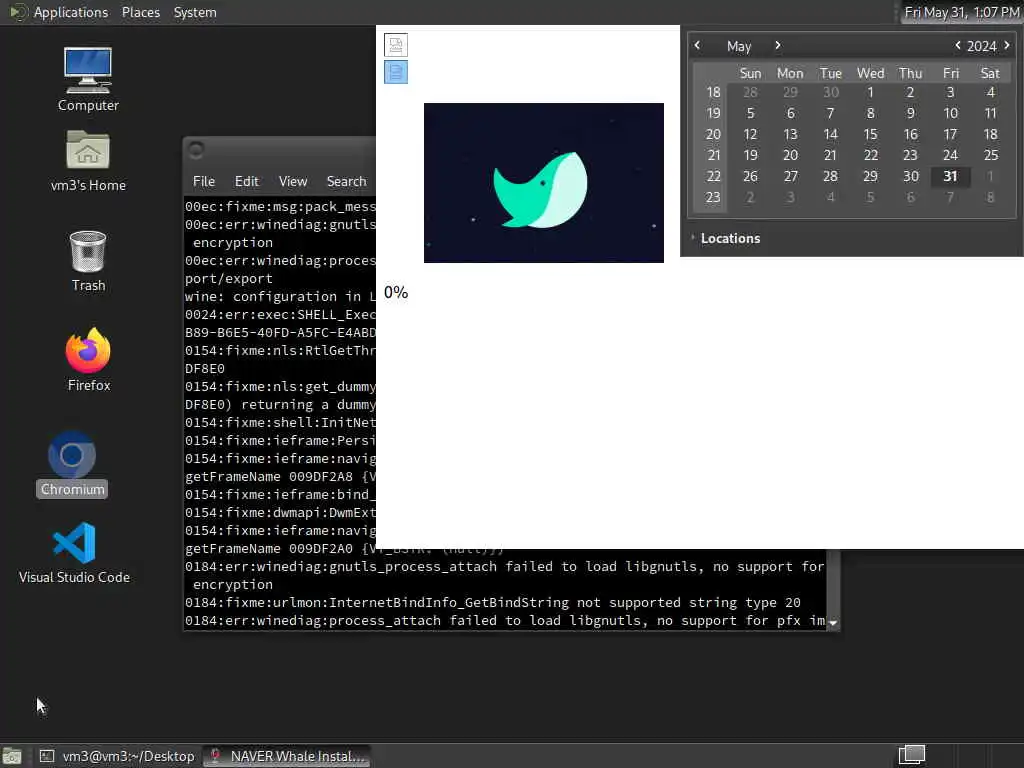Select May 1 in the calendar
Image resolution: width=1024 pixels, height=768 pixels.
(x=870, y=92)
